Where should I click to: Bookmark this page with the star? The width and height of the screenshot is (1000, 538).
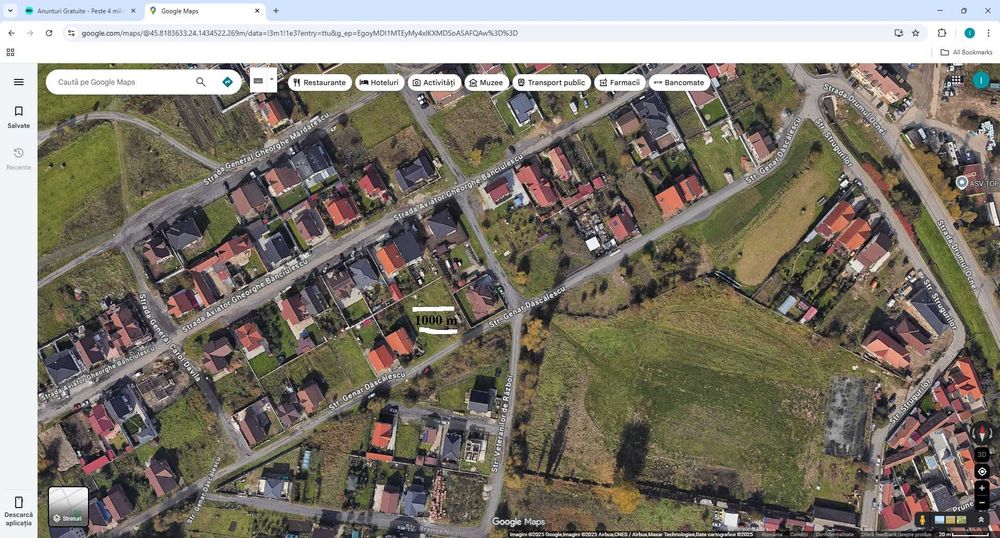[916, 33]
